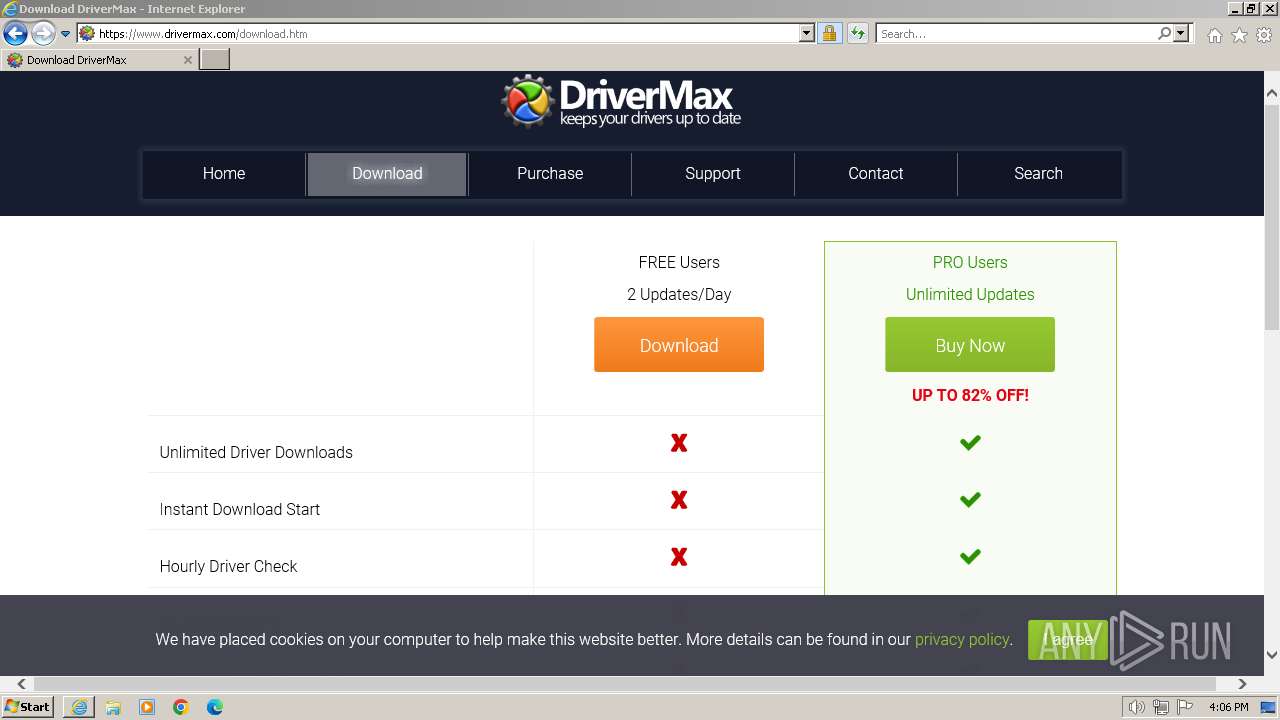Open the search provider dropdown arrow

click(1181, 34)
